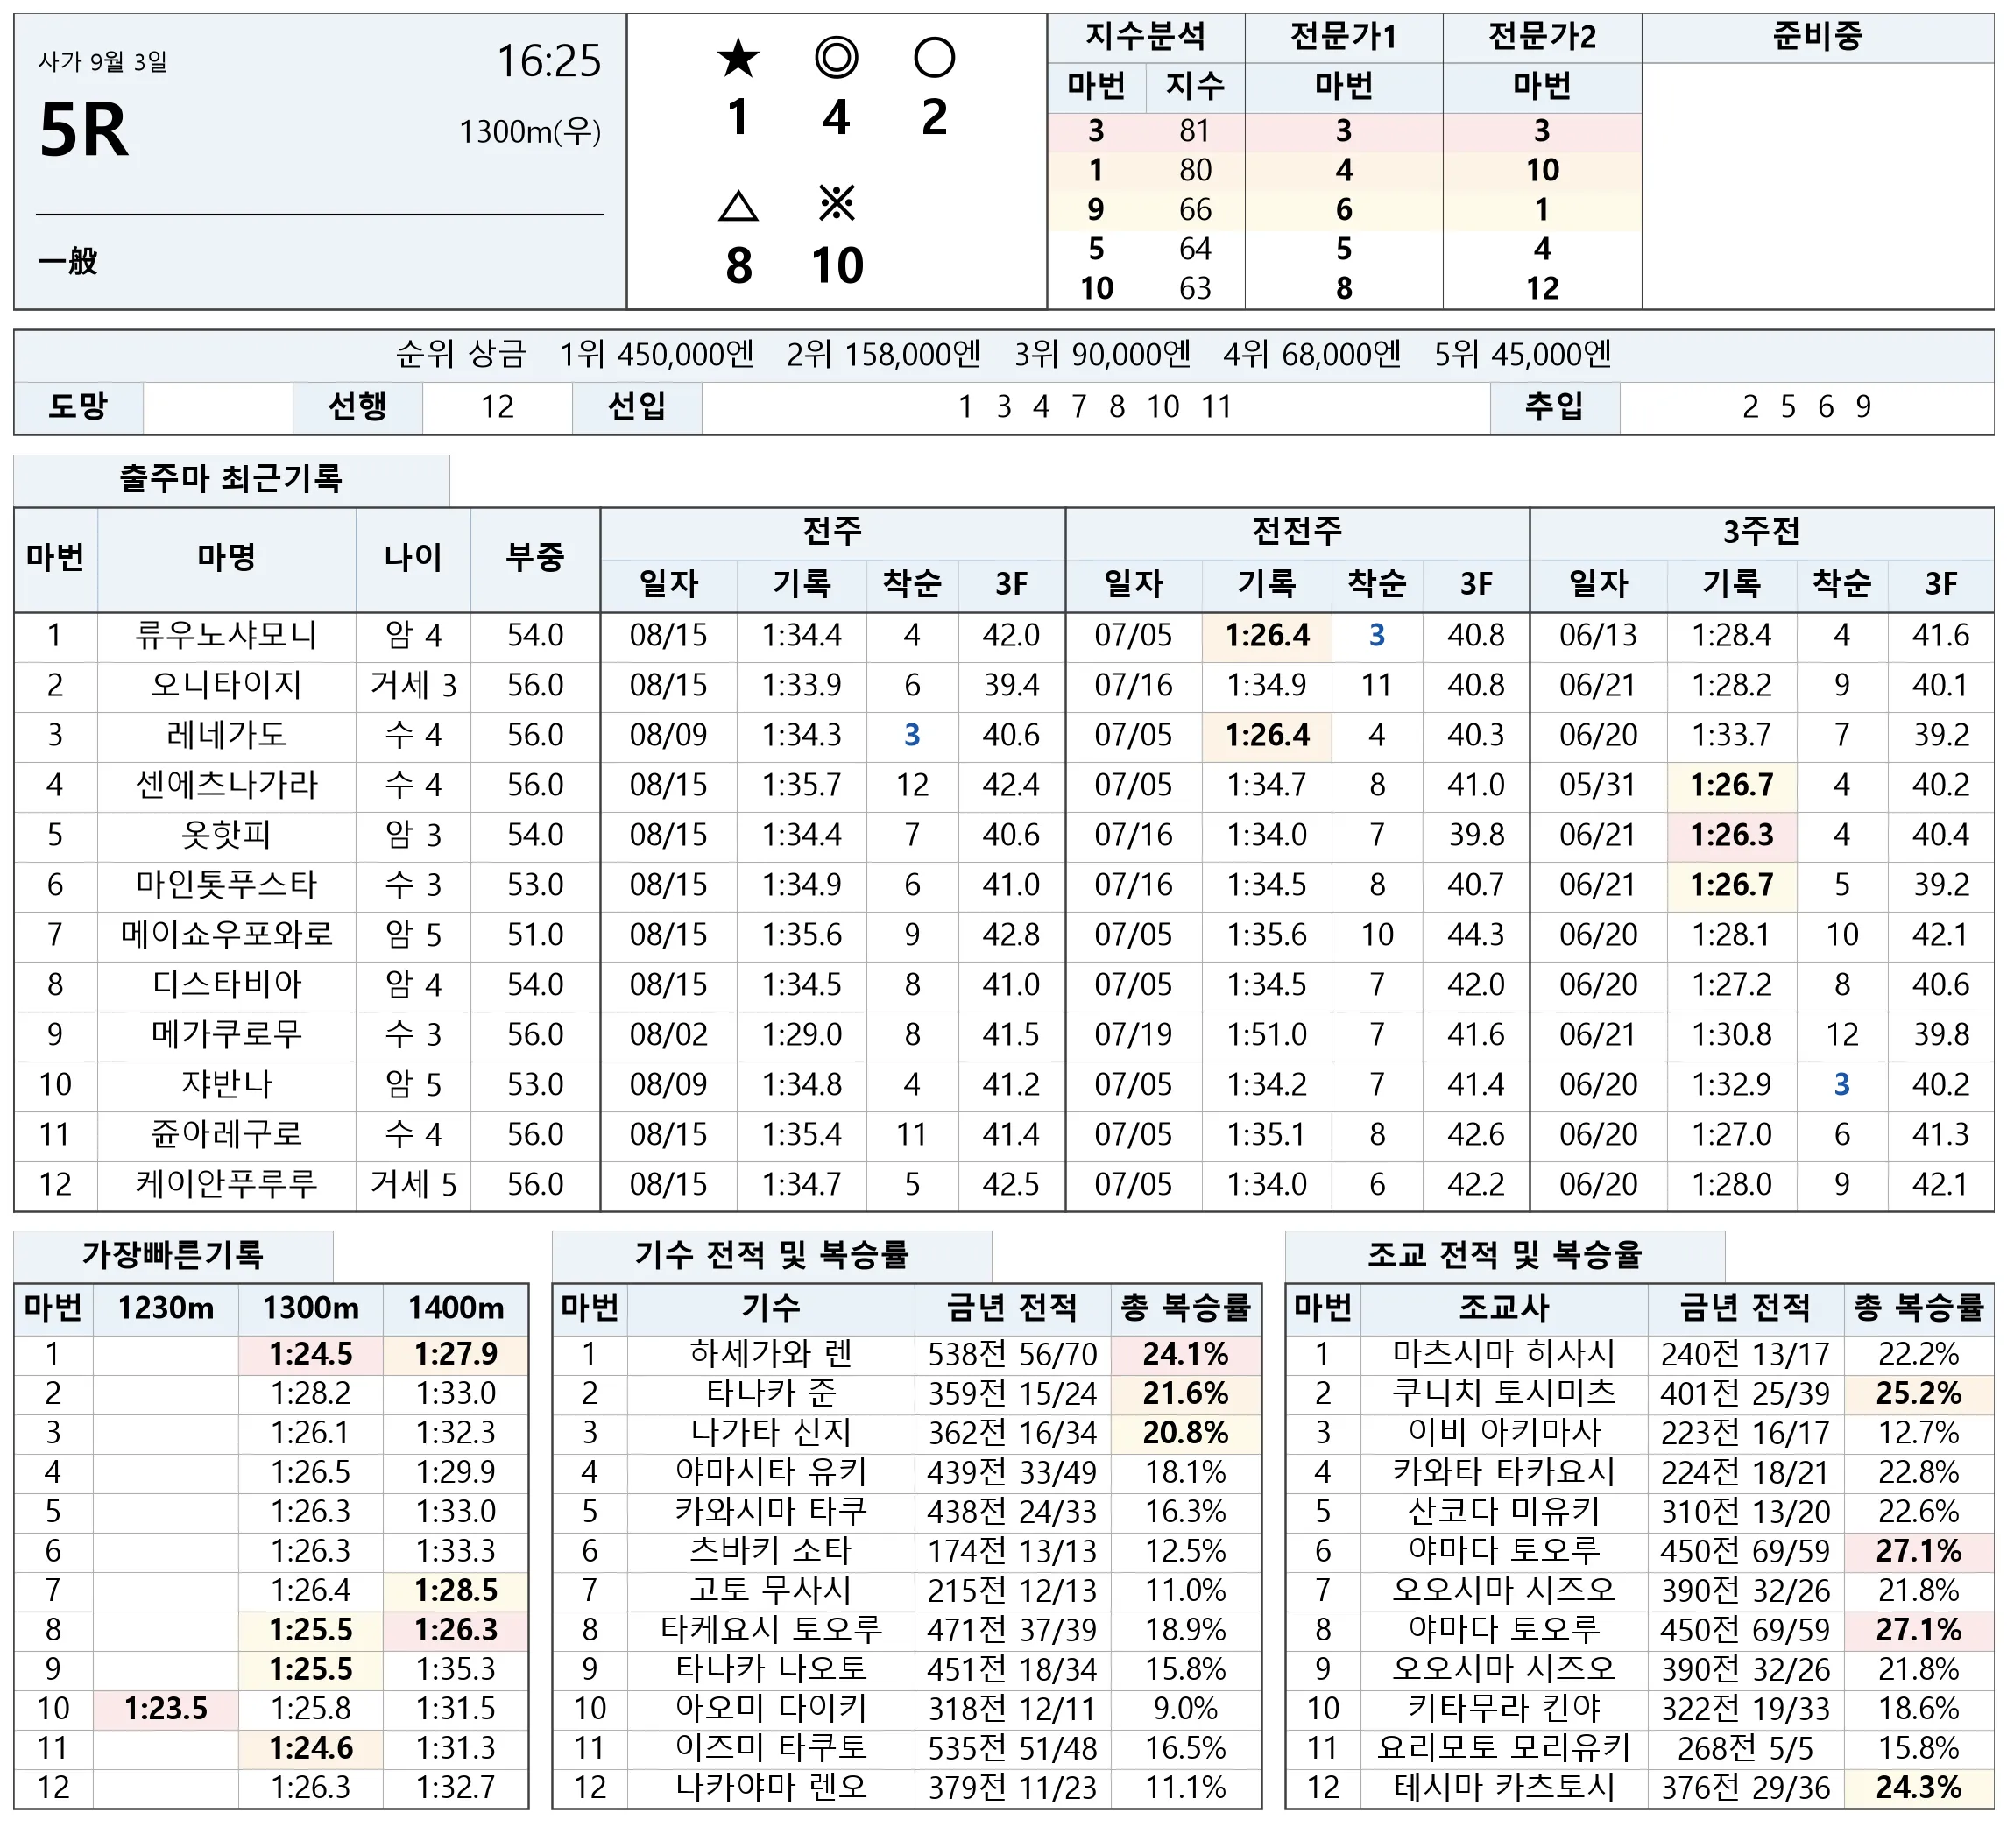2007x1848 pixels.
Task: Select the 전문가1 column header
Action: tap(1344, 38)
